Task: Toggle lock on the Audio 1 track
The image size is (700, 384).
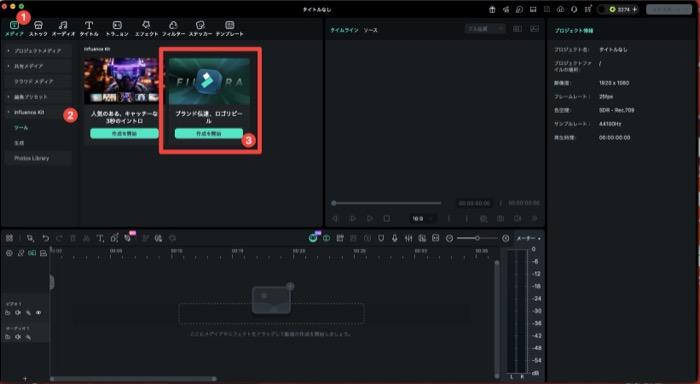Action: [x=8, y=337]
